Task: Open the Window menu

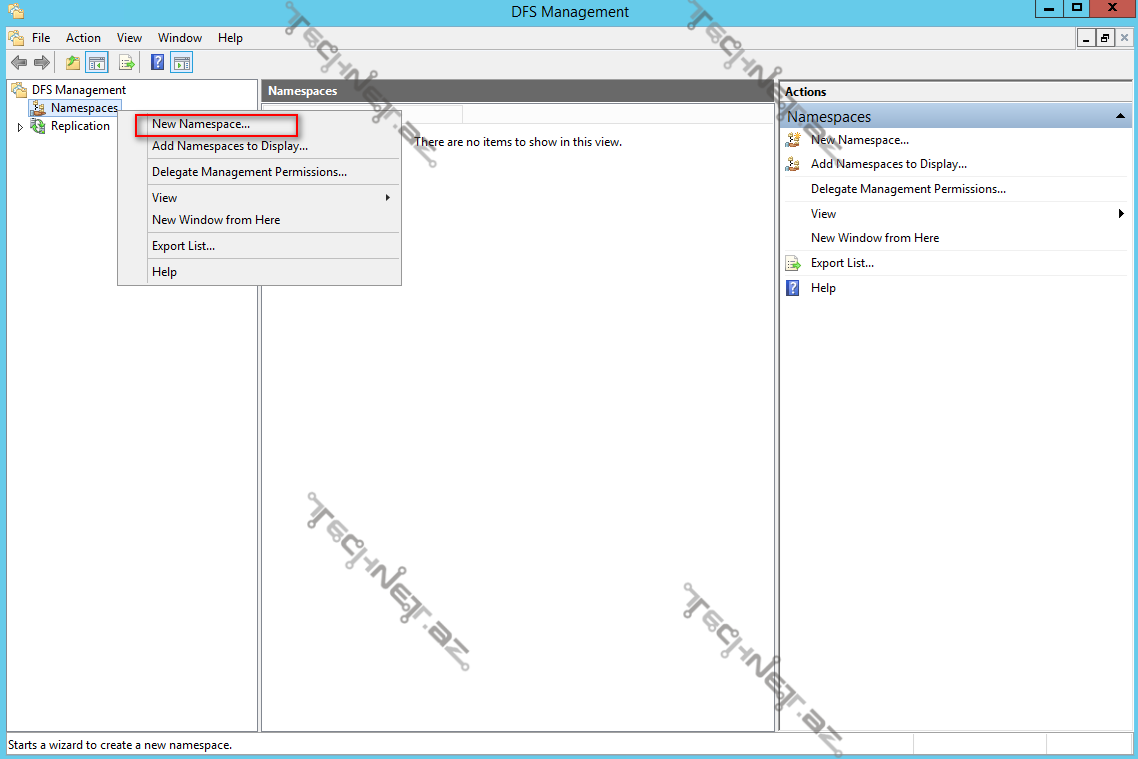Action: click(x=180, y=38)
